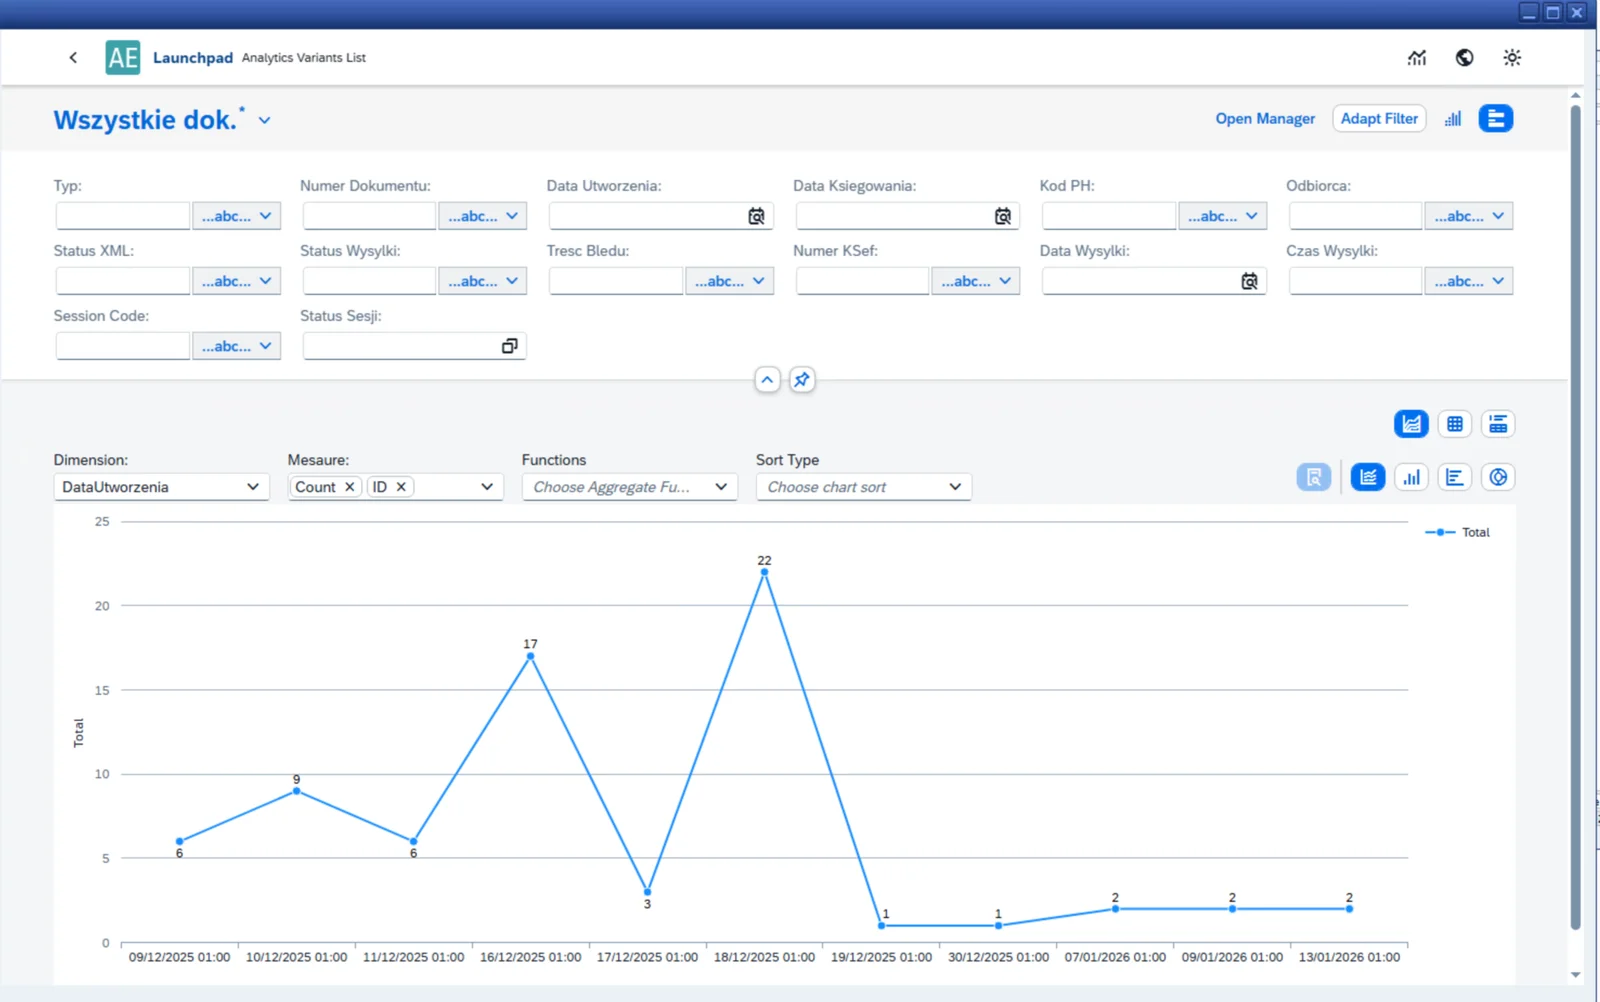Open the AE application logo
The image size is (1600, 1002).
click(123, 57)
